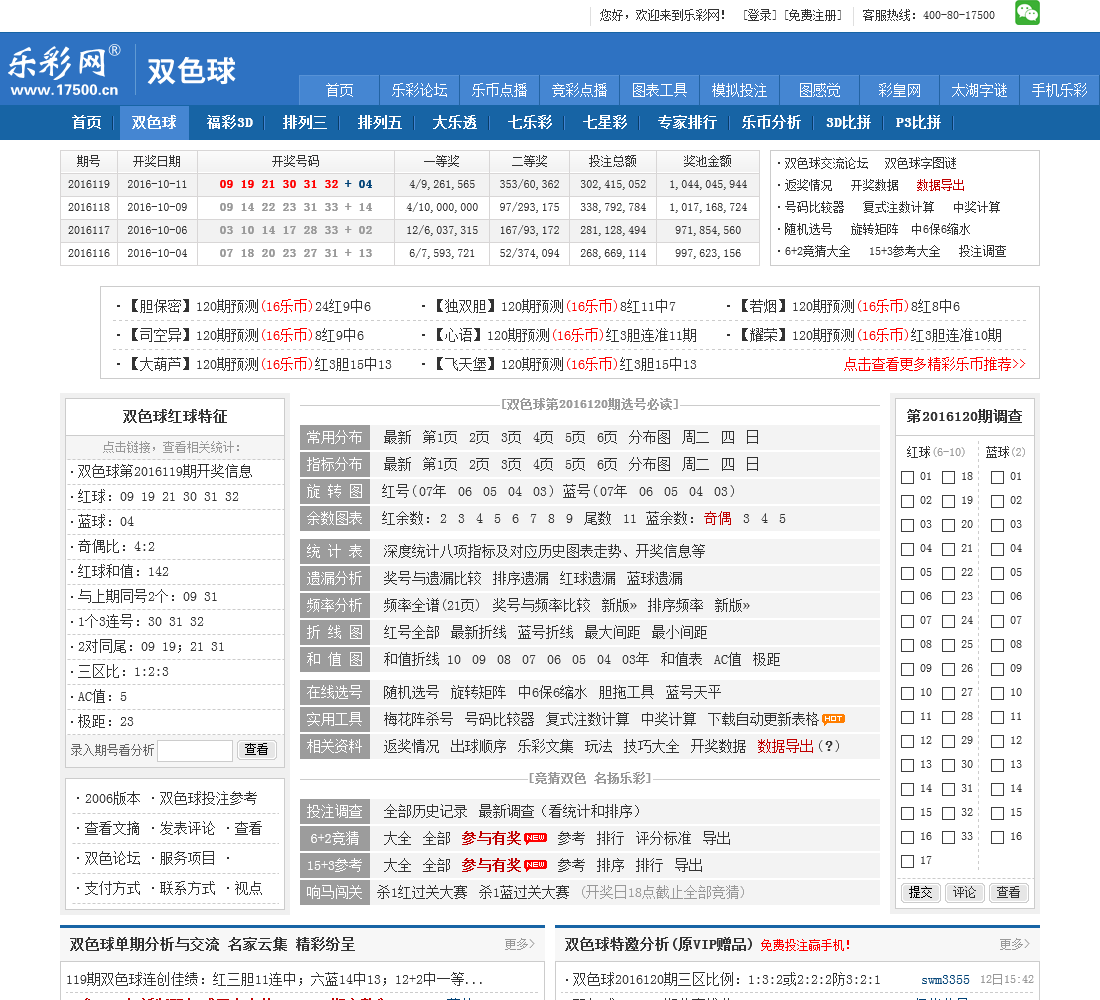Select 大乐透 in blue menu bar

(455, 122)
